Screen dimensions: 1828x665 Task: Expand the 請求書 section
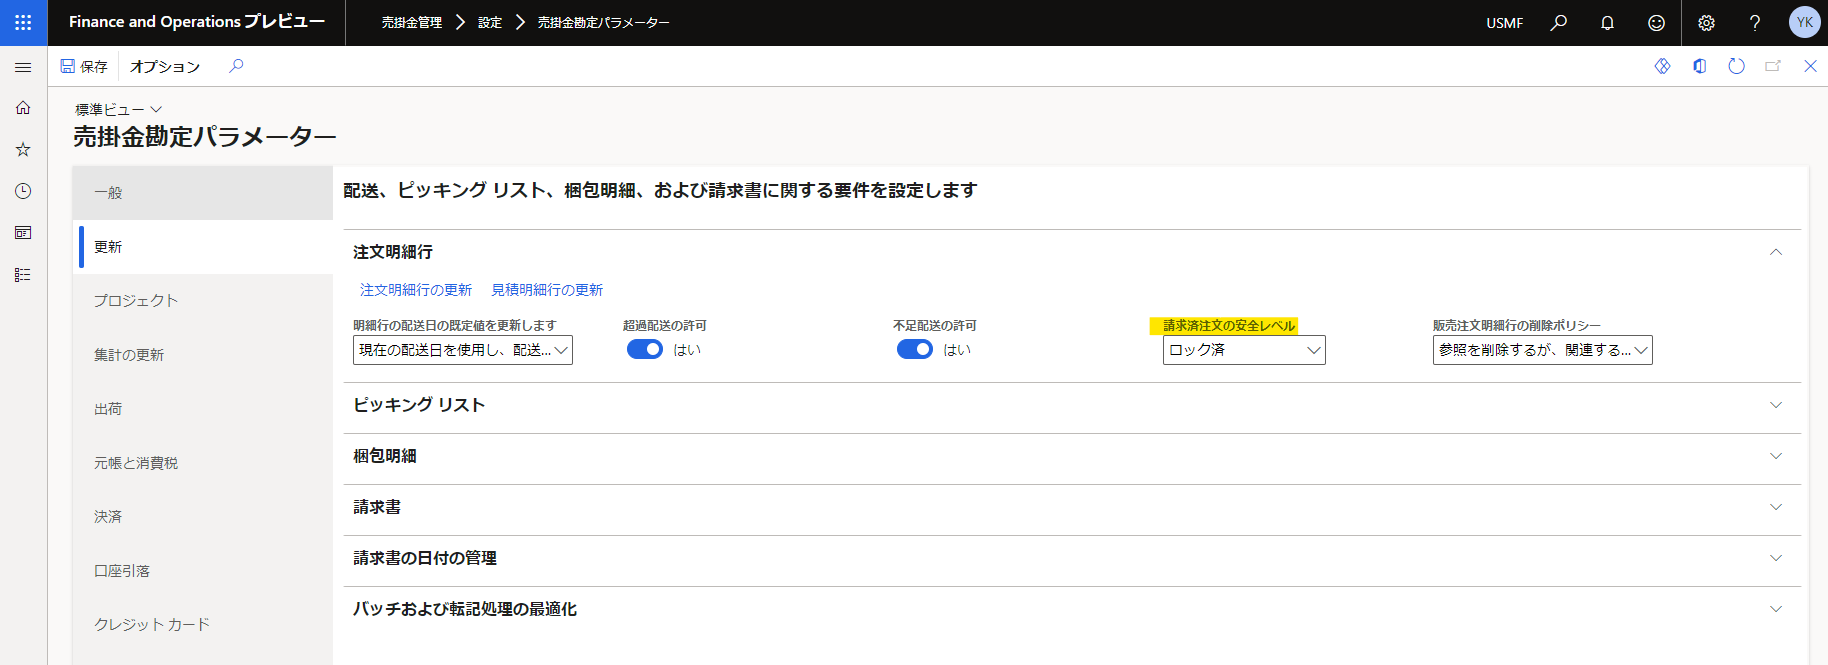pyautogui.click(x=1071, y=507)
